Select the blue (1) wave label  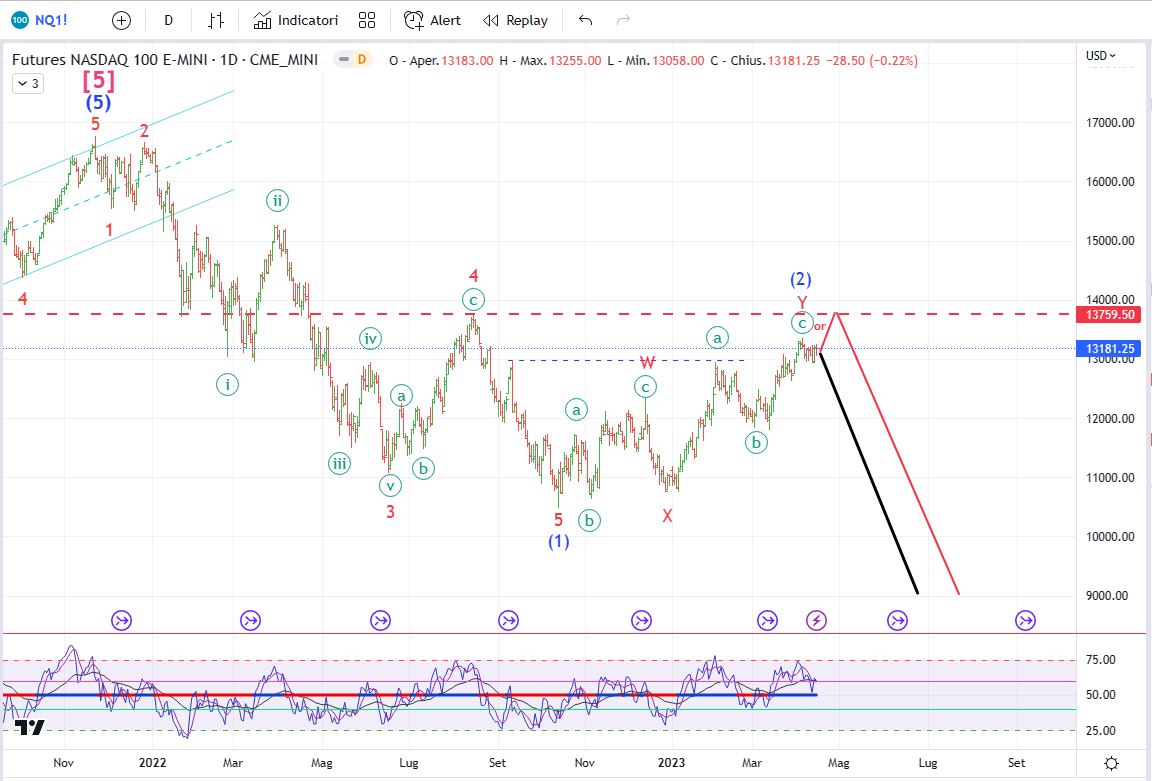558,541
